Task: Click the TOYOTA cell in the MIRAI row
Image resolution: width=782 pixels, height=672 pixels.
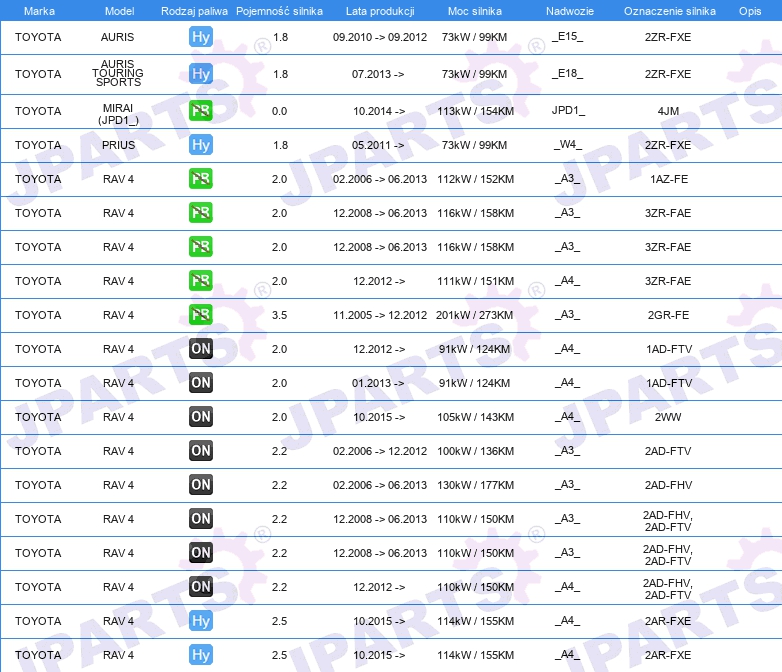Action: (38, 111)
